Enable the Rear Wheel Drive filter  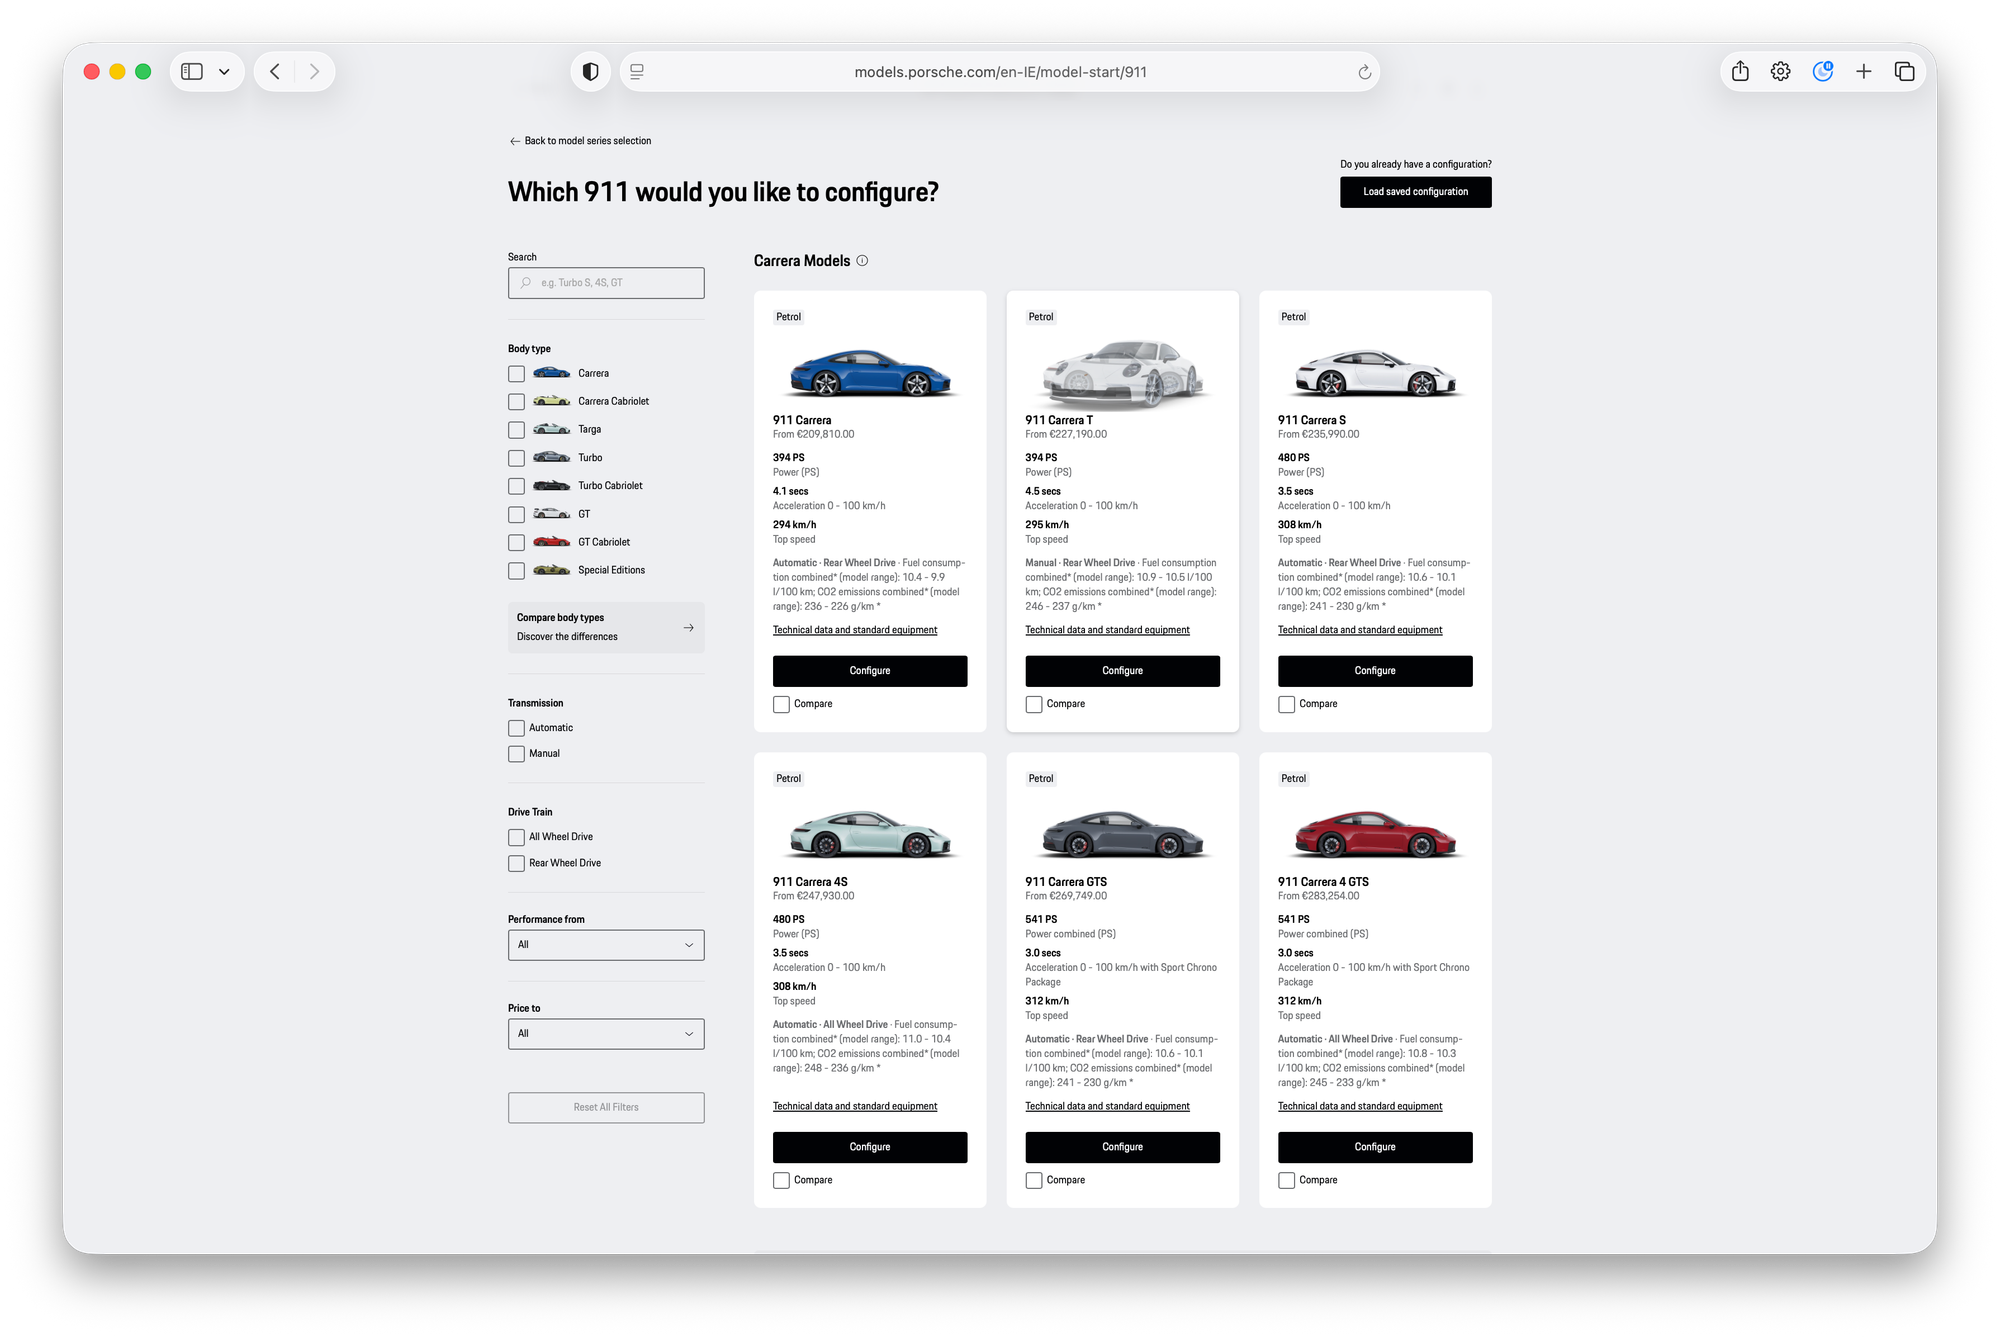pos(516,863)
